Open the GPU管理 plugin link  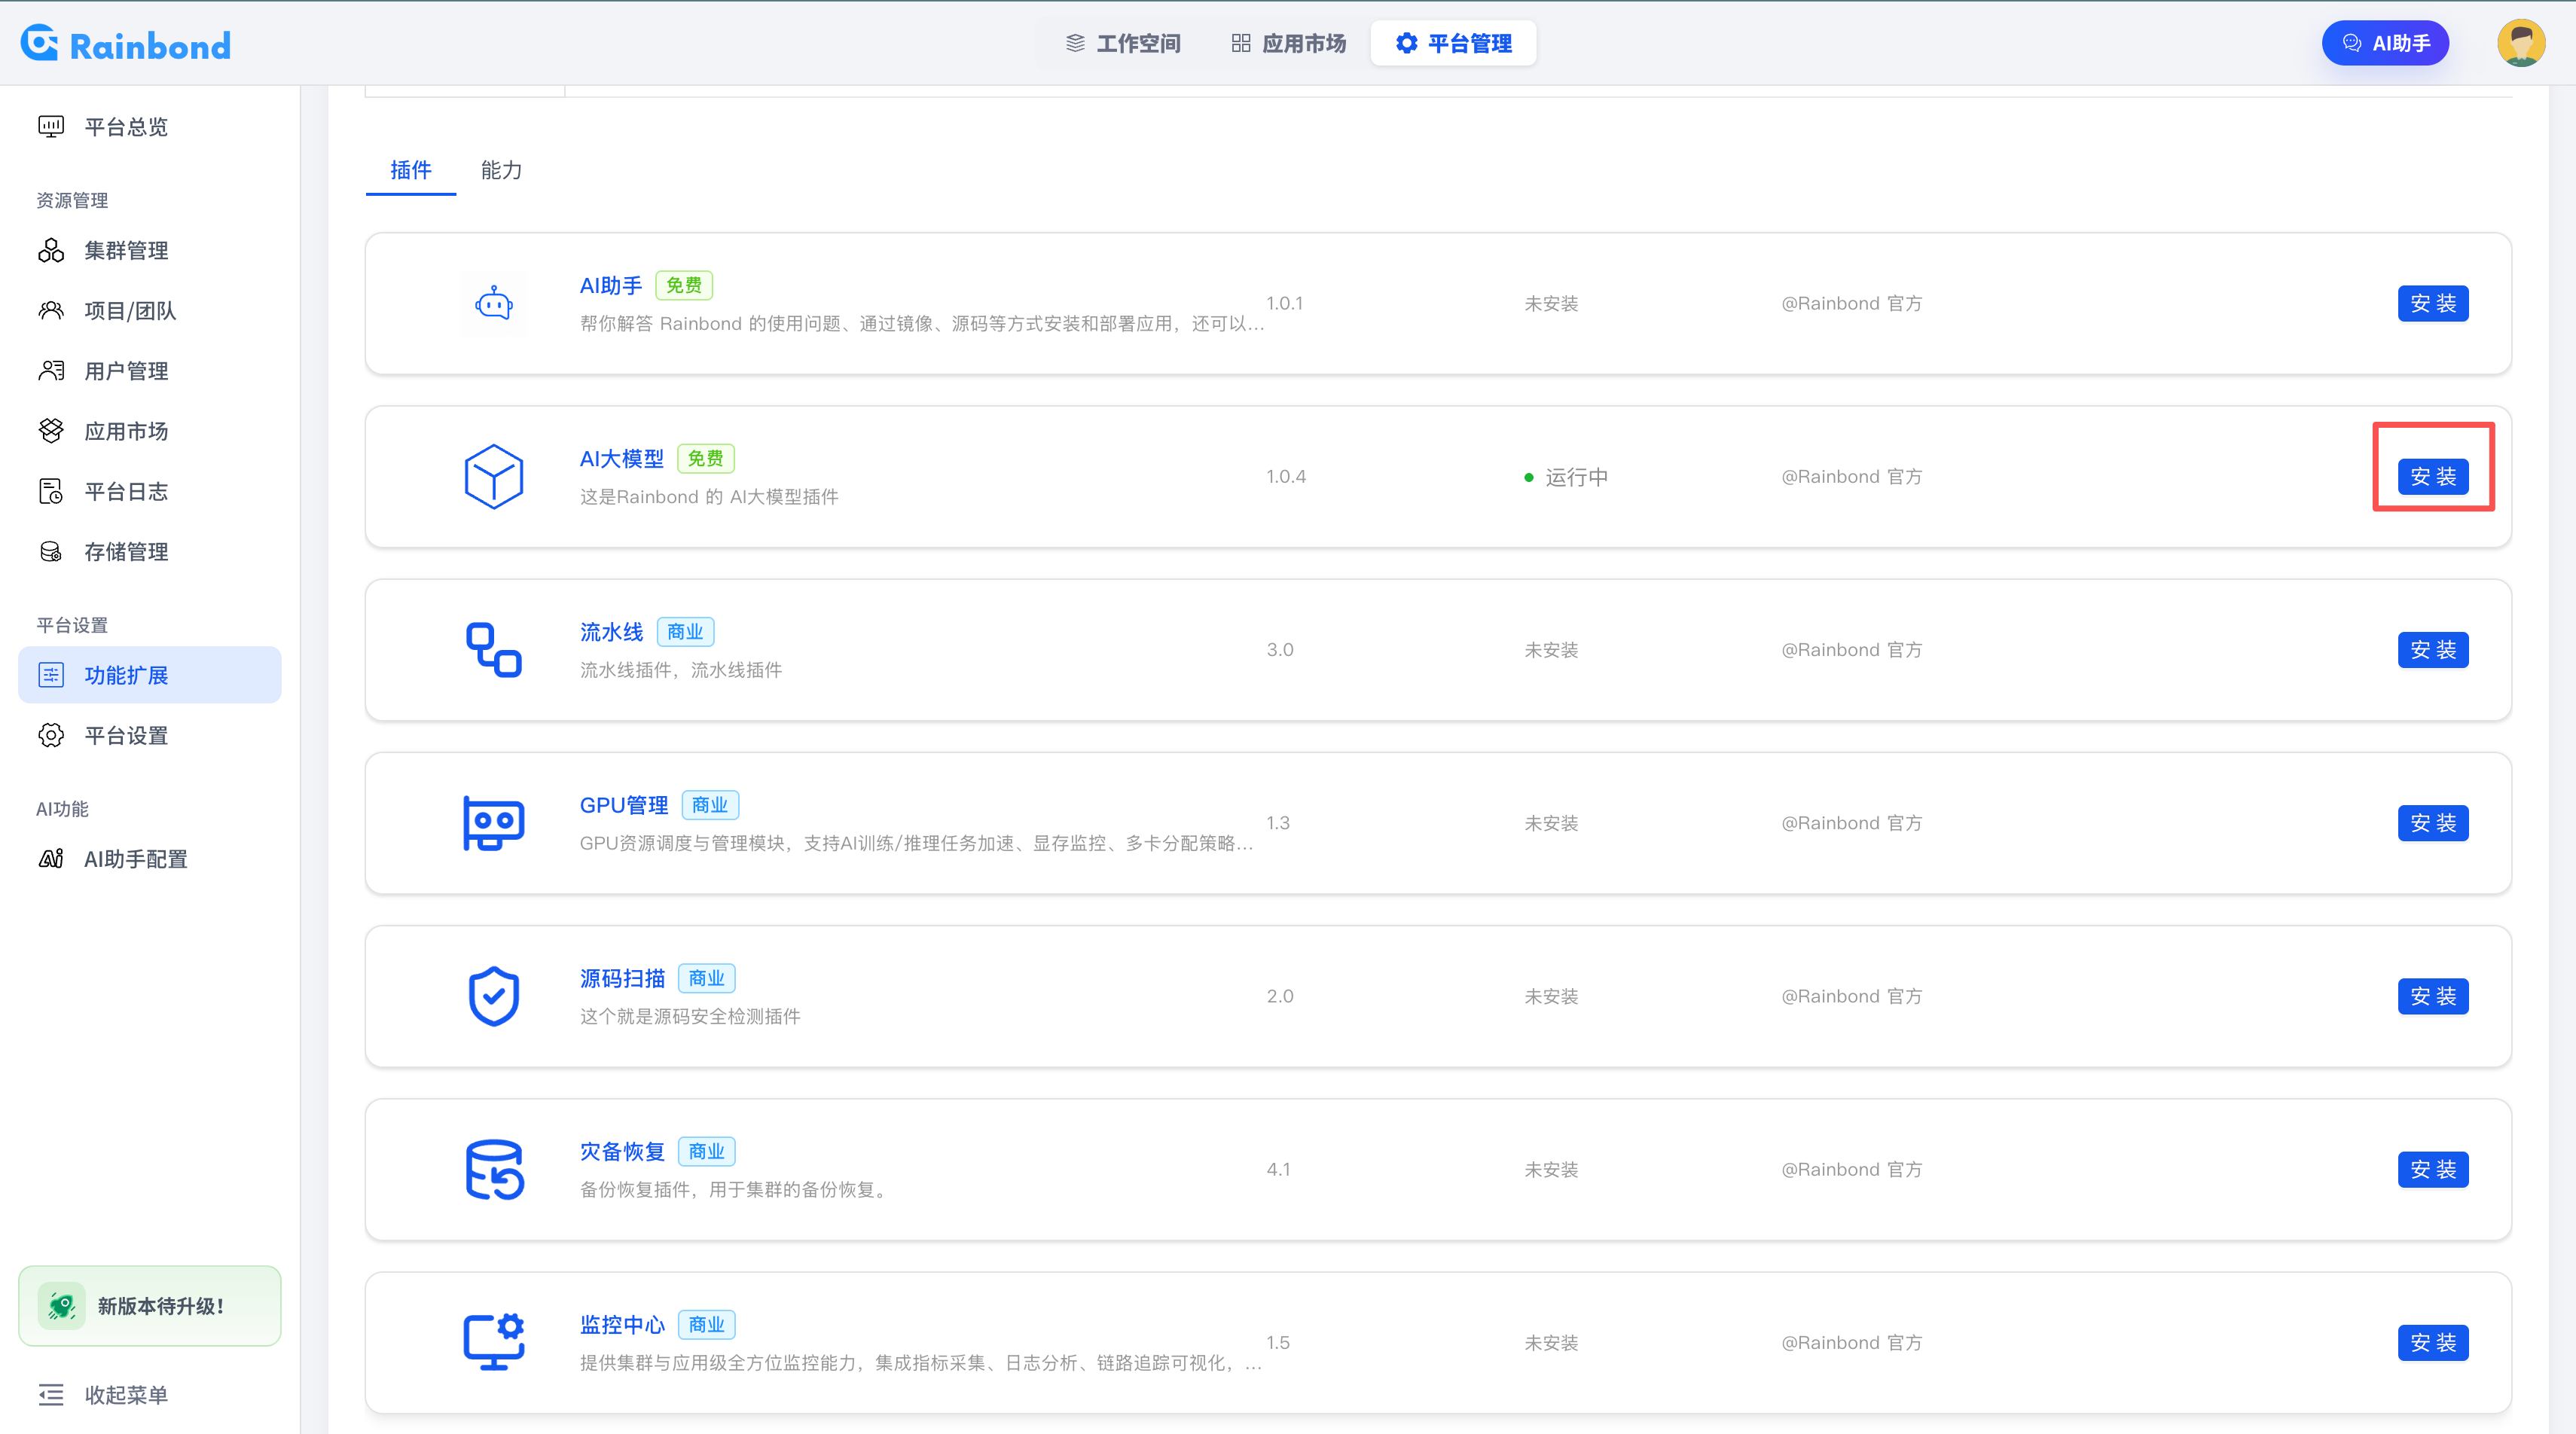point(624,805)
